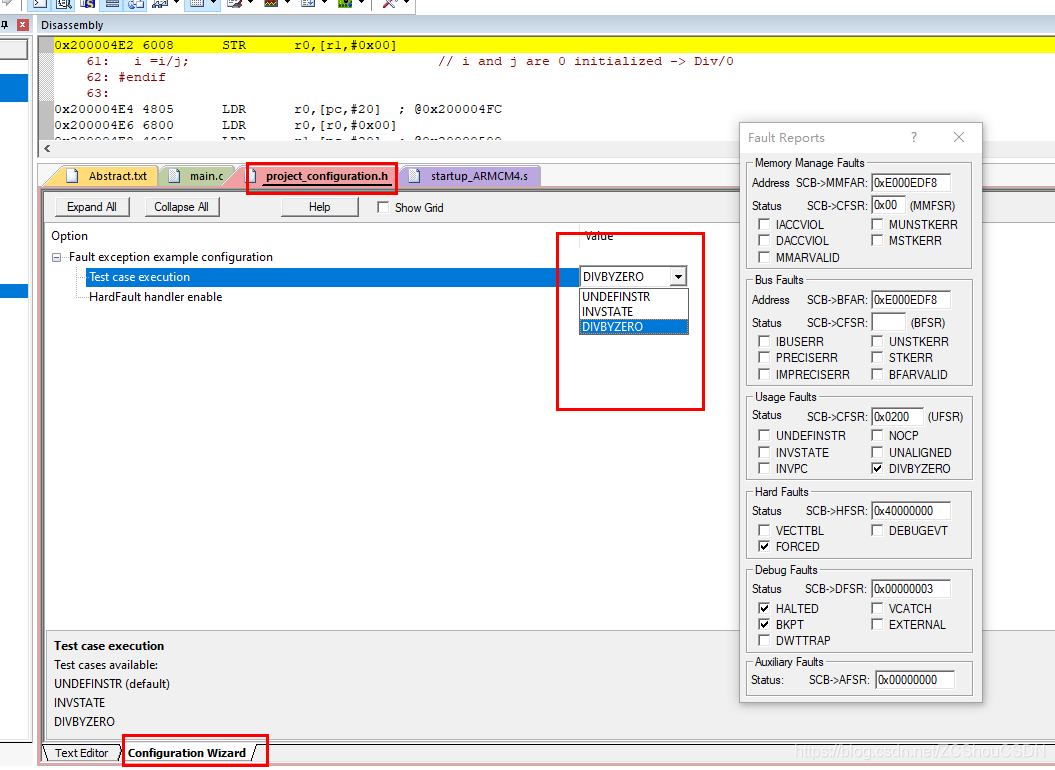Image resolution: width=1055 pixels, height=770 pixels.
Task: Toggle the BFARVALID checkbox
Action: 877,374
